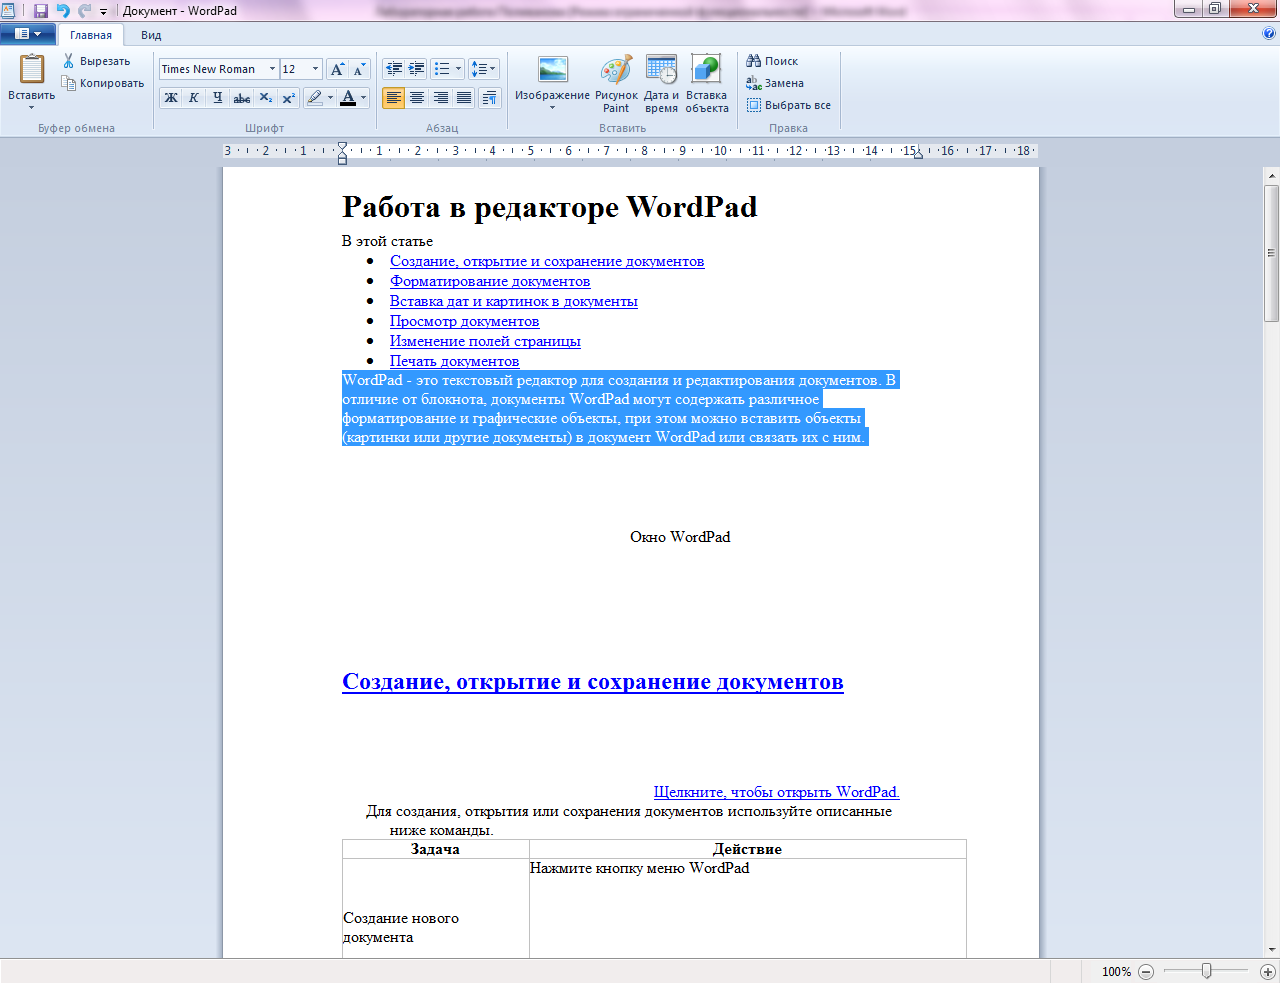This screenshot has width=1280, height=984.
Task: Open WordPad help question mark icon
Action: [x=1269, y=34]
